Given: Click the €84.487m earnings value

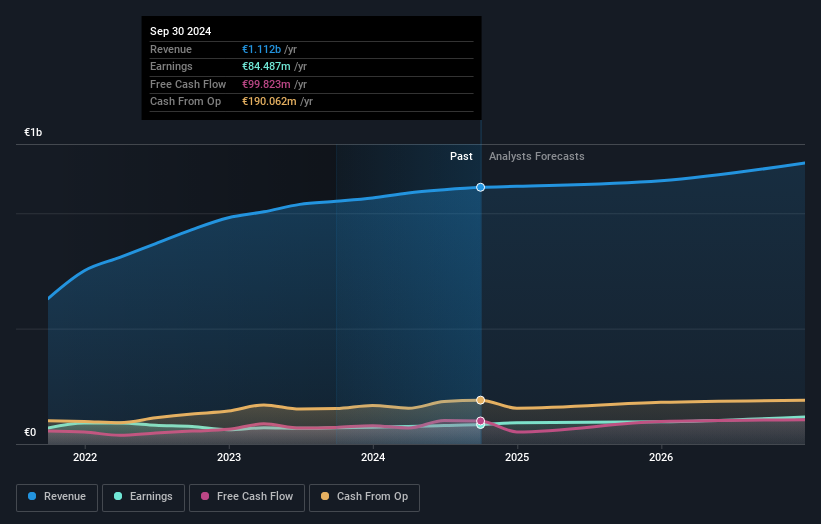Looking at the screenshot, I should (266, 66).
